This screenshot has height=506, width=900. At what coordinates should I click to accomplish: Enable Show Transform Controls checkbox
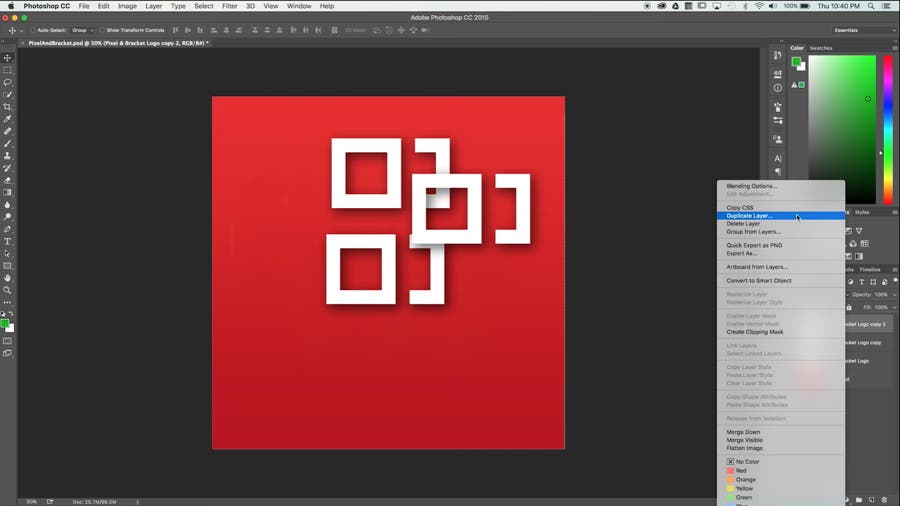(102, 30)
